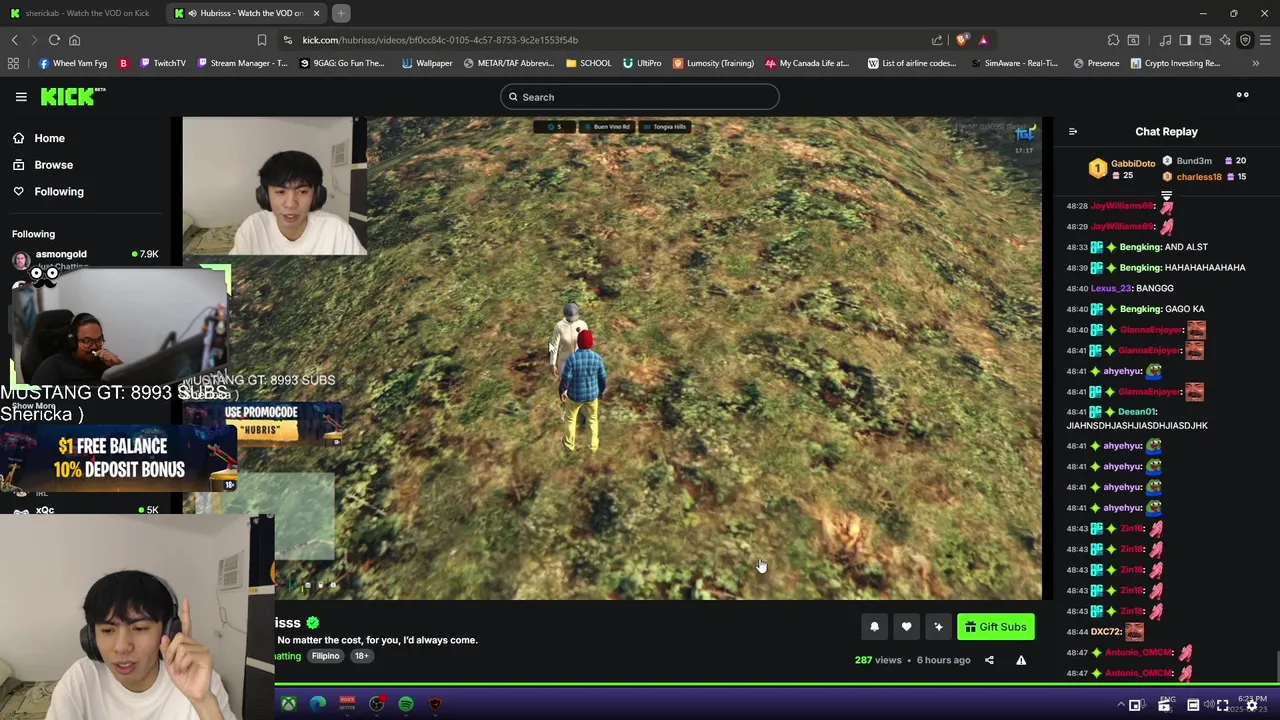Toggle follow heart button

tap(906, 627)
